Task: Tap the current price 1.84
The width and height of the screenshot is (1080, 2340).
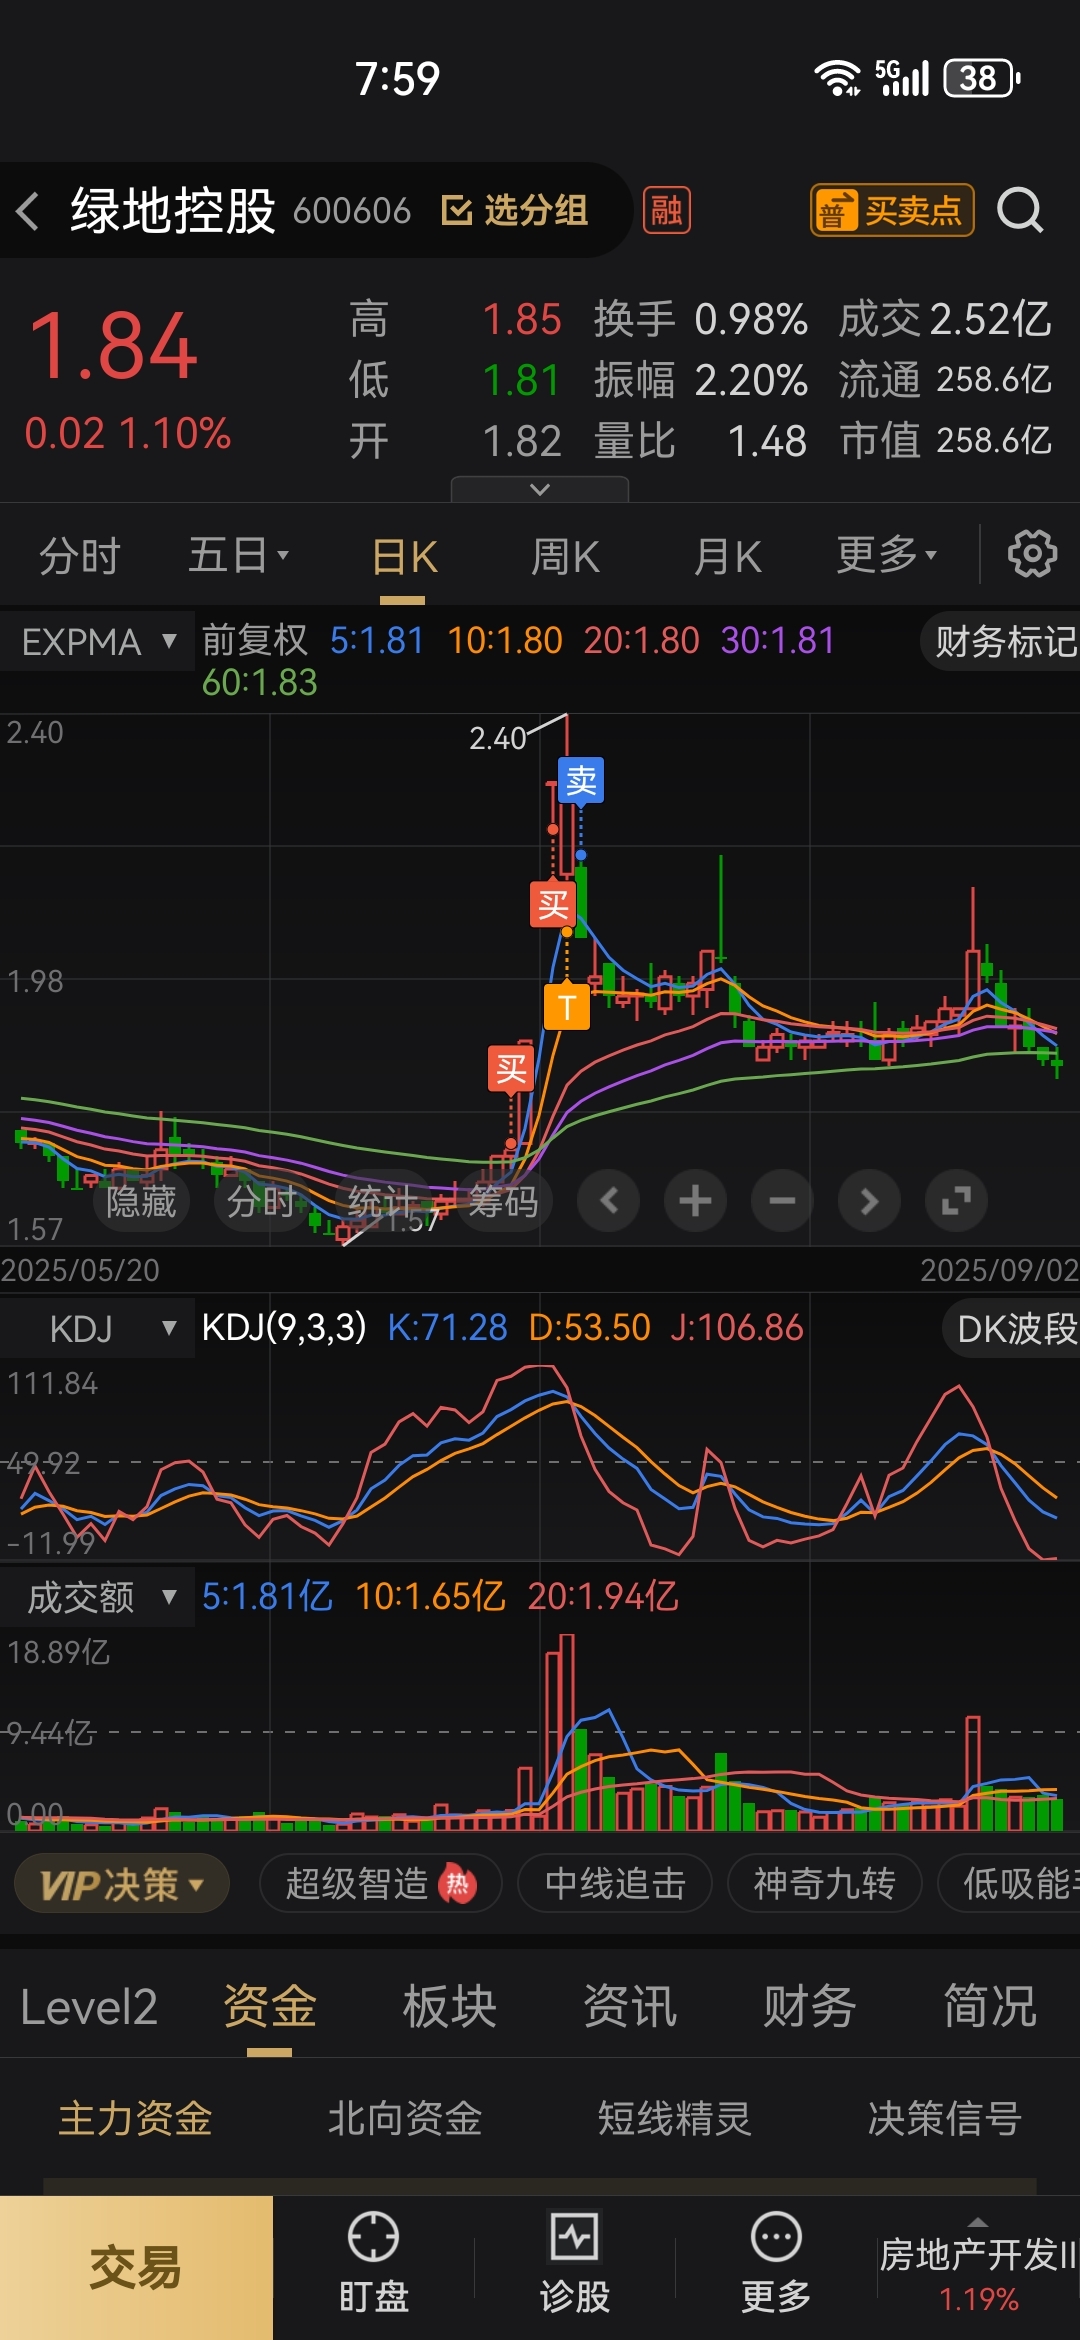Action: point(113,347)
